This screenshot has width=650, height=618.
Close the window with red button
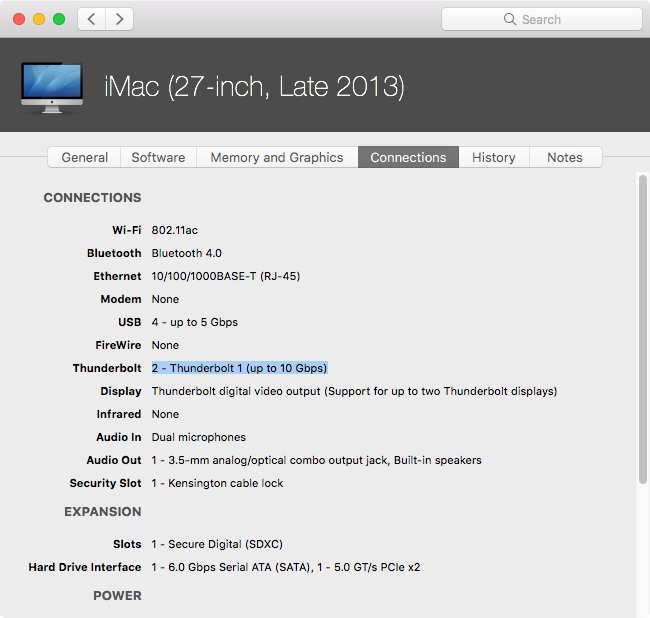[x=19, y=19]
